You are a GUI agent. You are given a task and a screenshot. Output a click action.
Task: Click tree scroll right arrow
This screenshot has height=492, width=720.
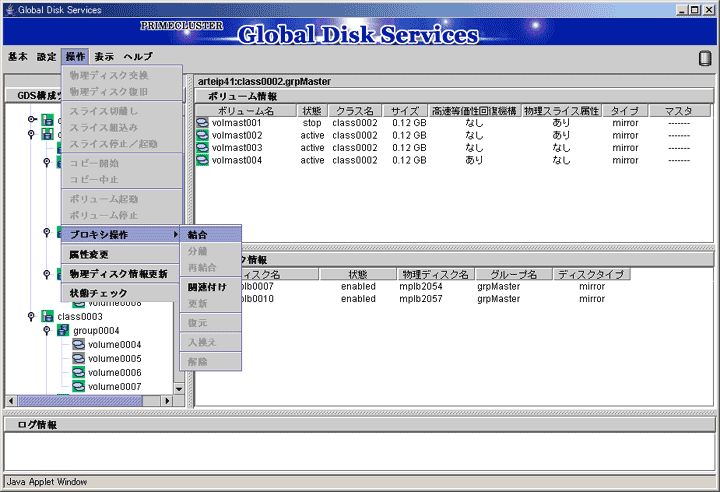168,401
